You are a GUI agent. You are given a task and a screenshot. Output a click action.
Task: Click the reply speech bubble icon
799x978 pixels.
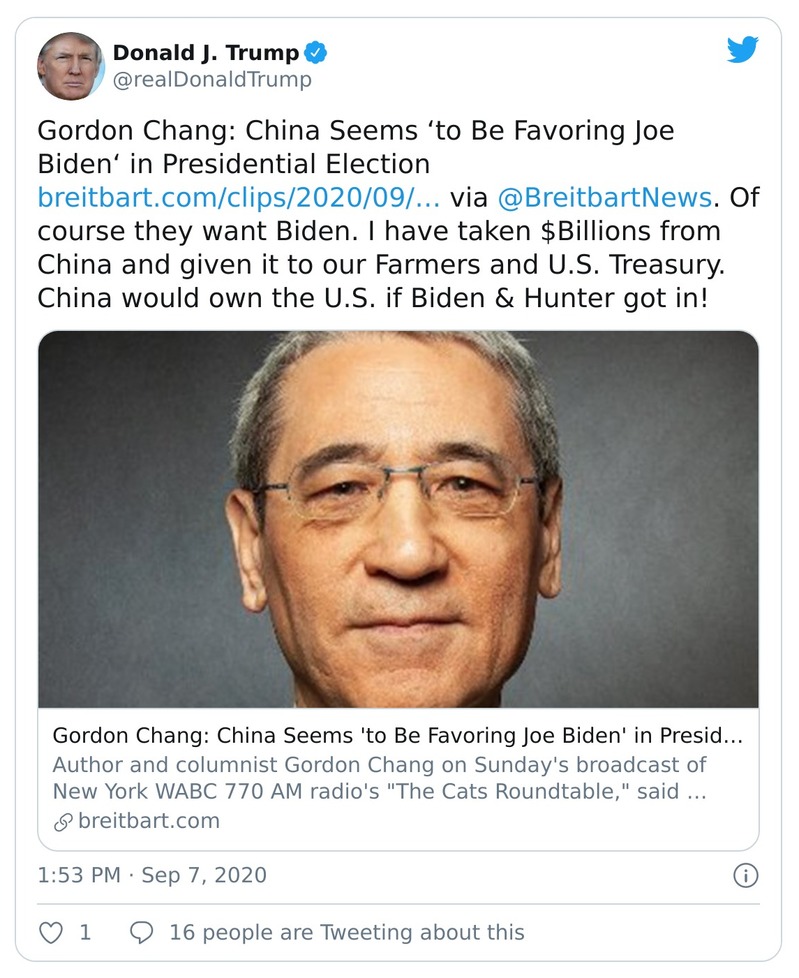(x=143, y=932)
